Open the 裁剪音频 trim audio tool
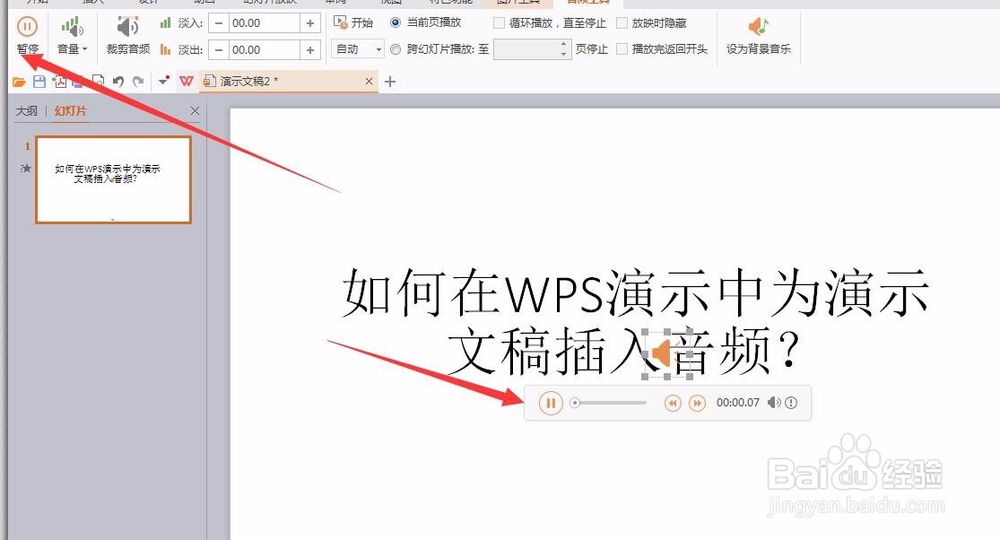 tap(128, 35)
